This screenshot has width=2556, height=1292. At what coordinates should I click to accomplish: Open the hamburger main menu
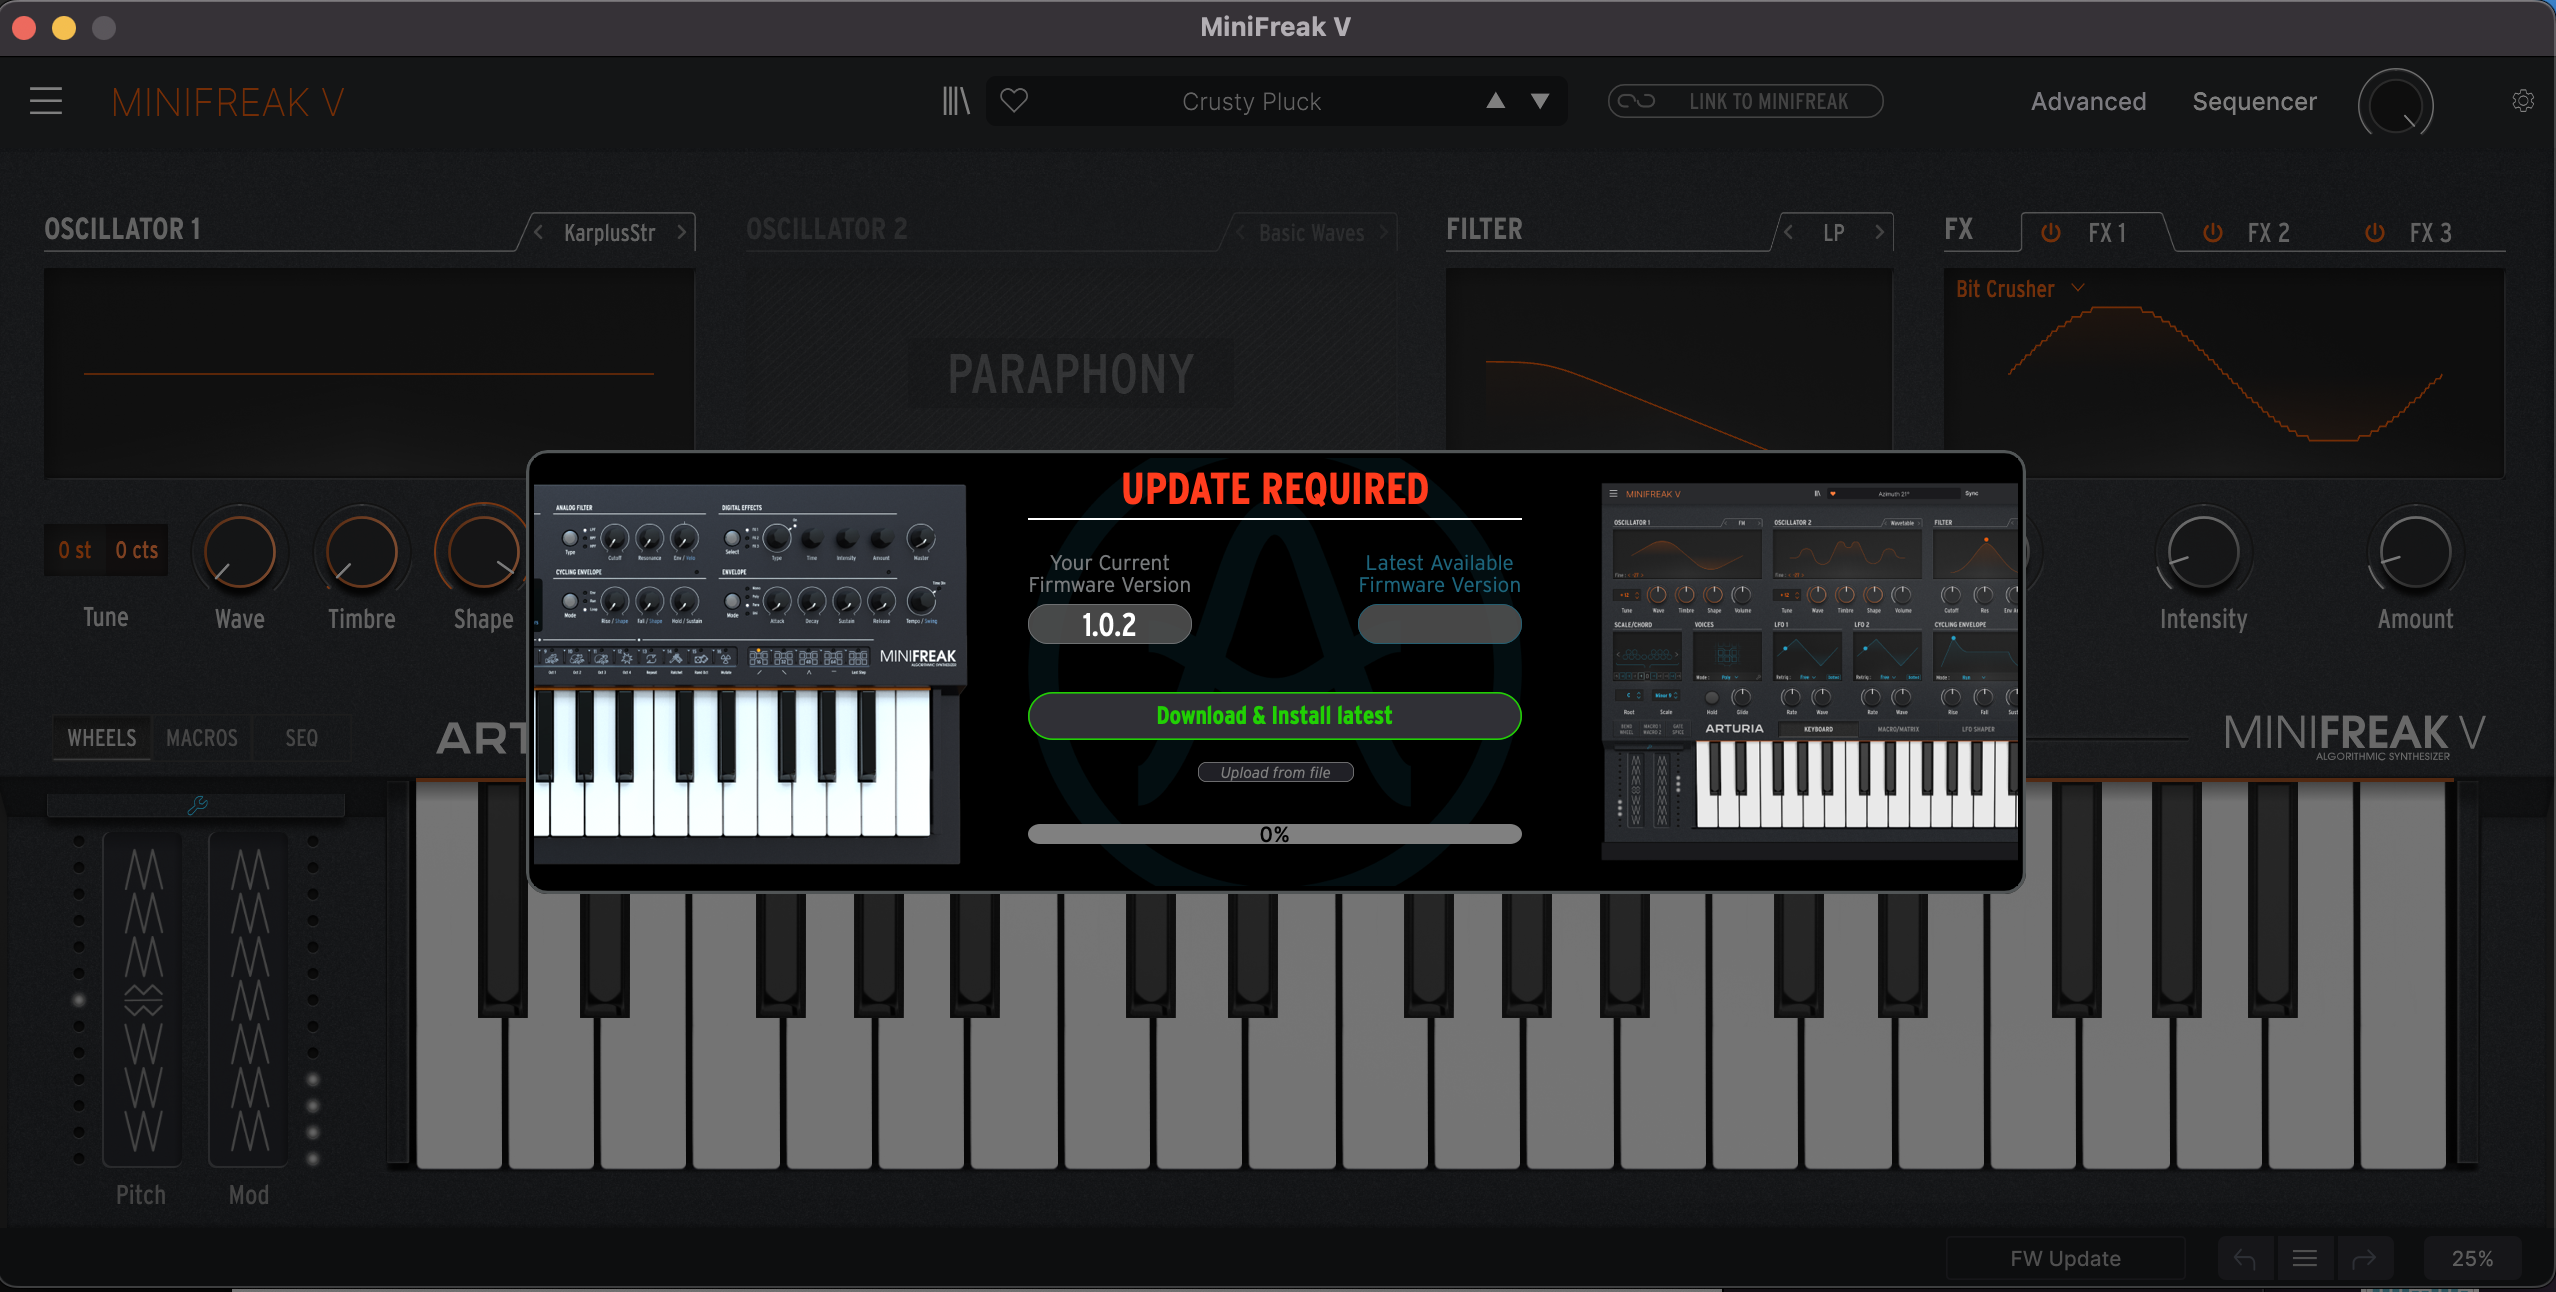[x=45, y=101]
